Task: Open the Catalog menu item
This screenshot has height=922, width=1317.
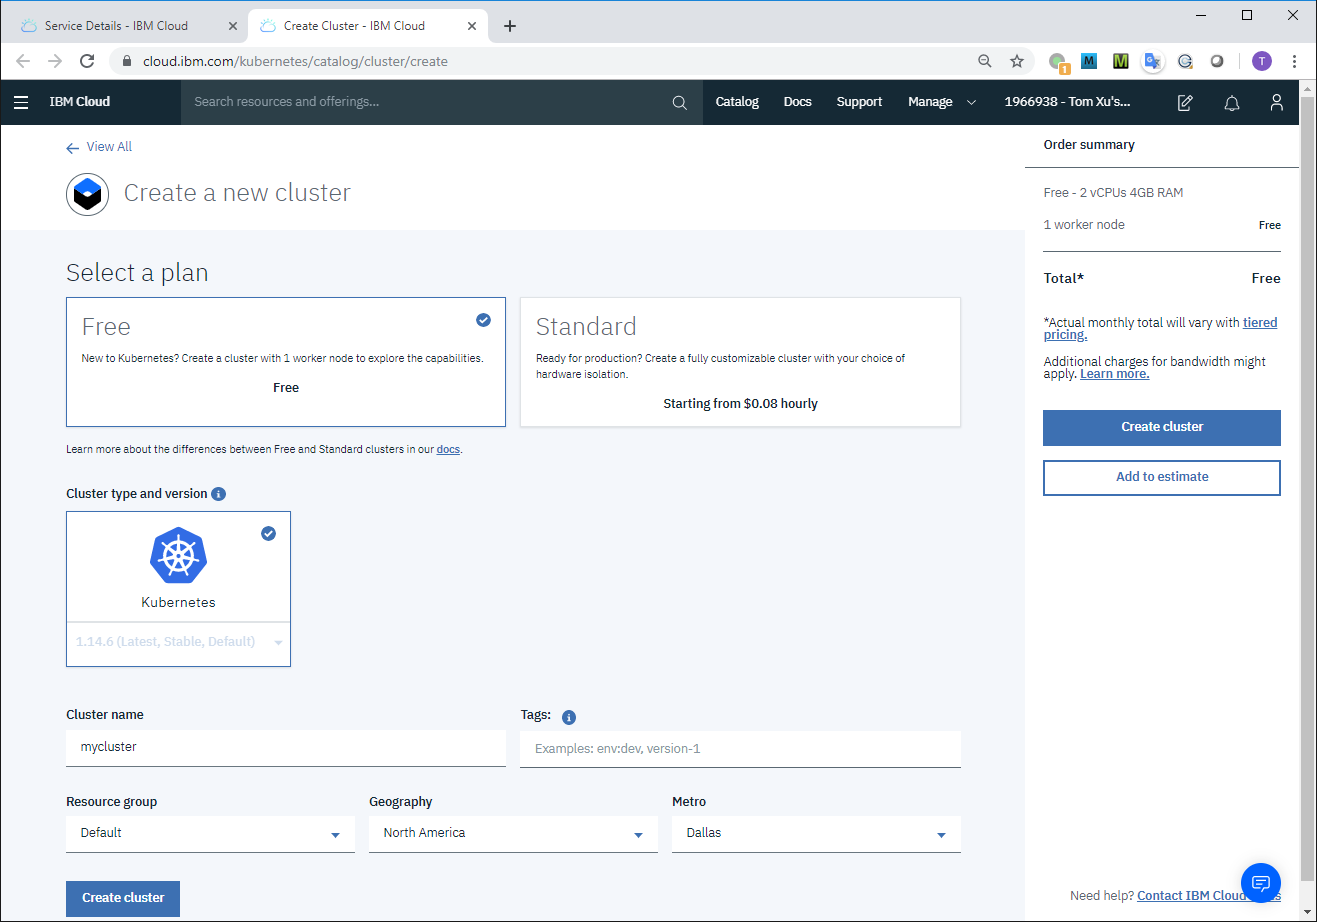Action: [x=737, y=102]
